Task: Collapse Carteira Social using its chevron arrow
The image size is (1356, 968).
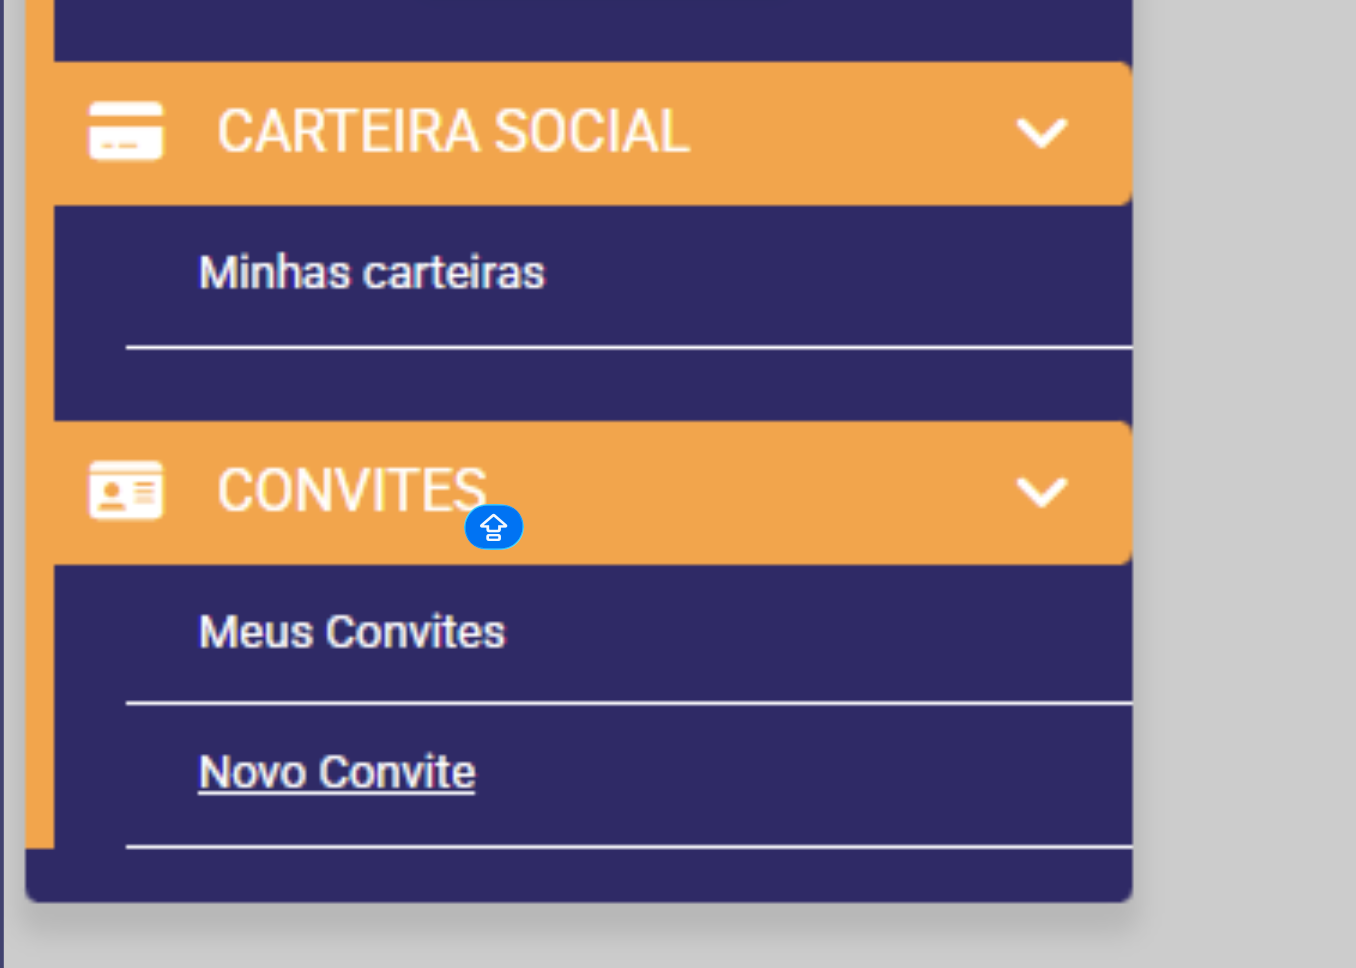Action: pos(1041,133)
